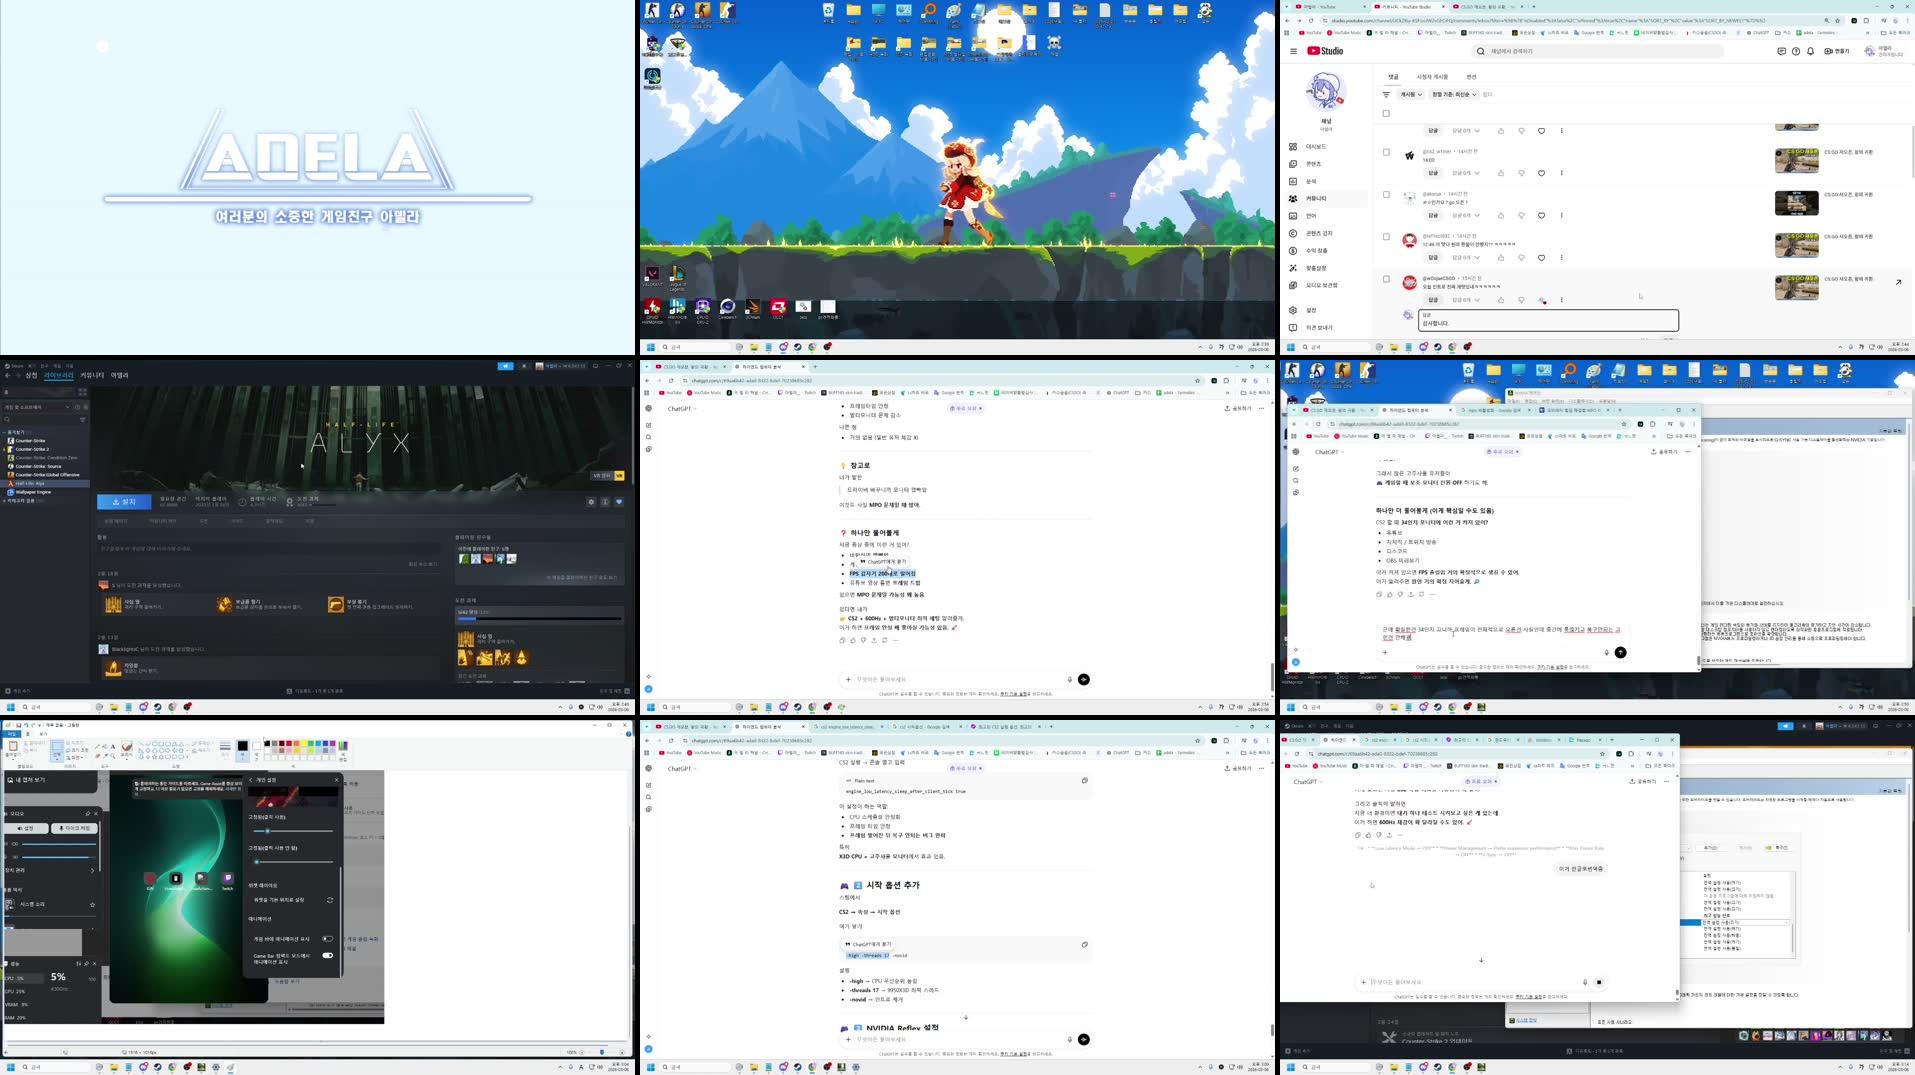Favorite Half-Life Alyx using the heart icon
Screen dimensions: 1915x1075
point(620,502)
